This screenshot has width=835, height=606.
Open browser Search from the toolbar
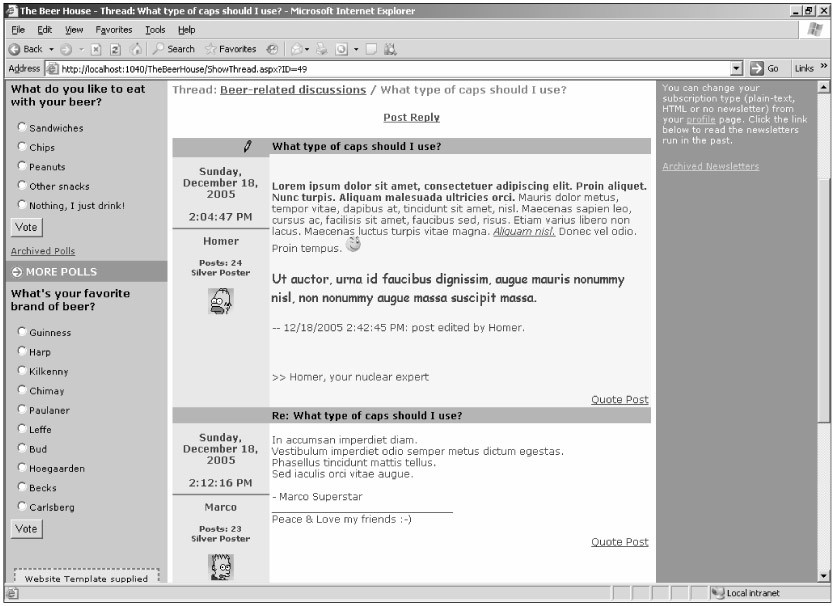175,48
